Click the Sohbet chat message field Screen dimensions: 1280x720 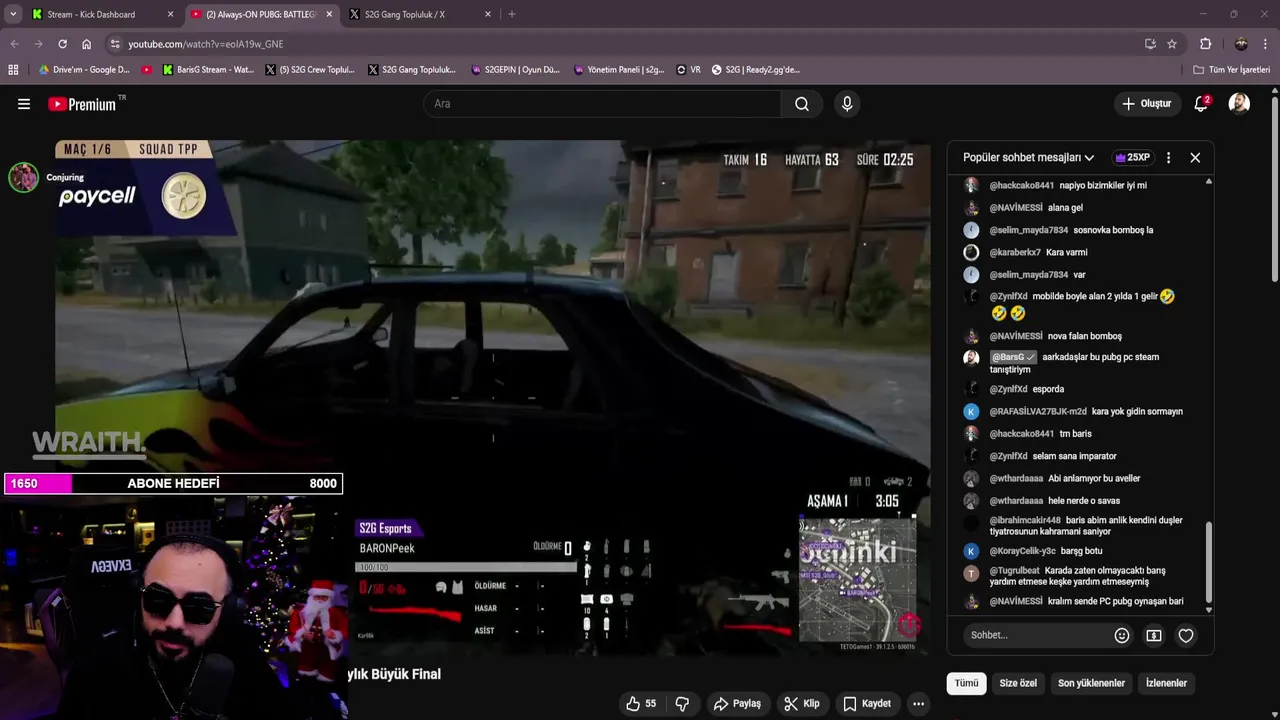tap(1035, 635)
